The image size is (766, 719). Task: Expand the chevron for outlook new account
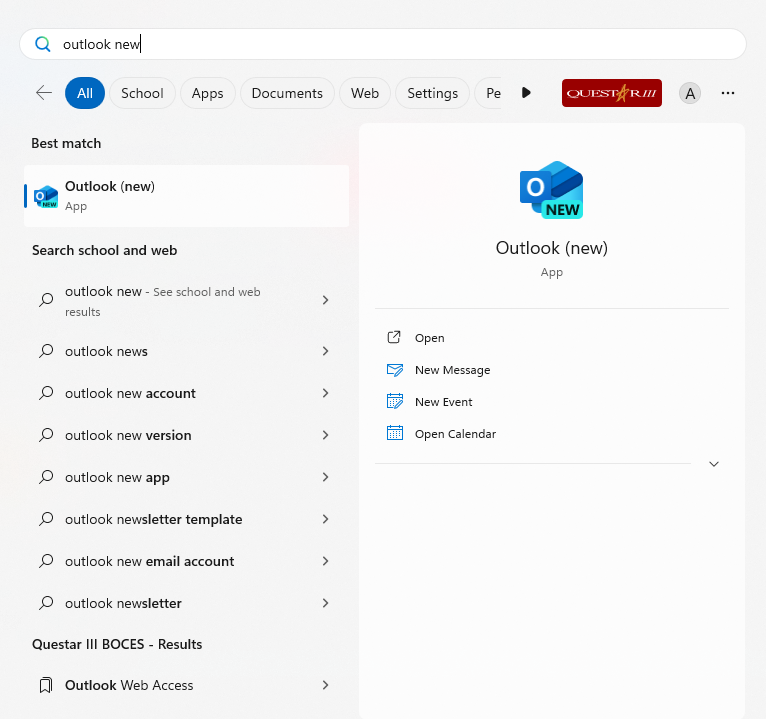pos(325,393)
